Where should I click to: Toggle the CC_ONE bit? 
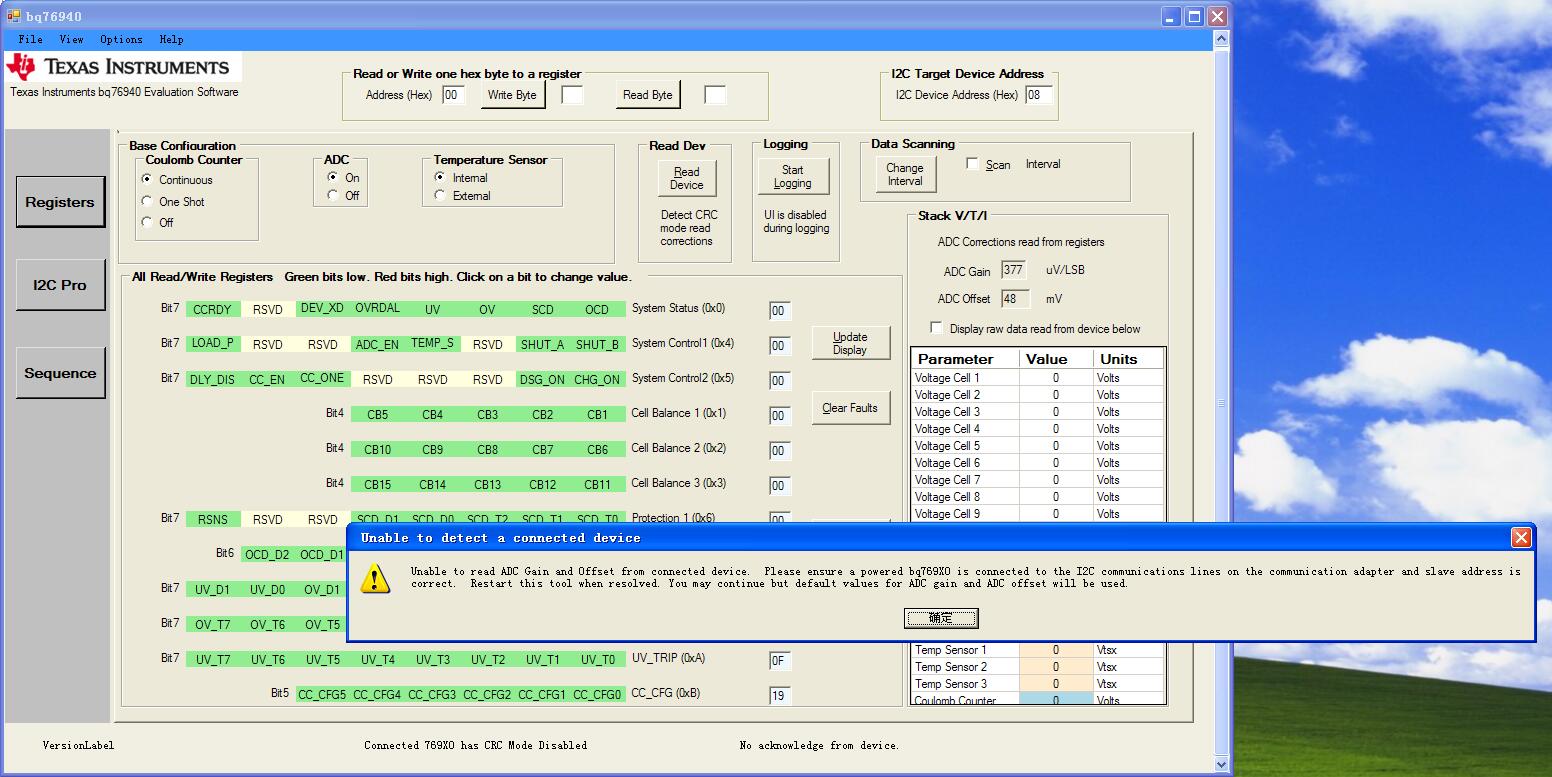(322, 378)
